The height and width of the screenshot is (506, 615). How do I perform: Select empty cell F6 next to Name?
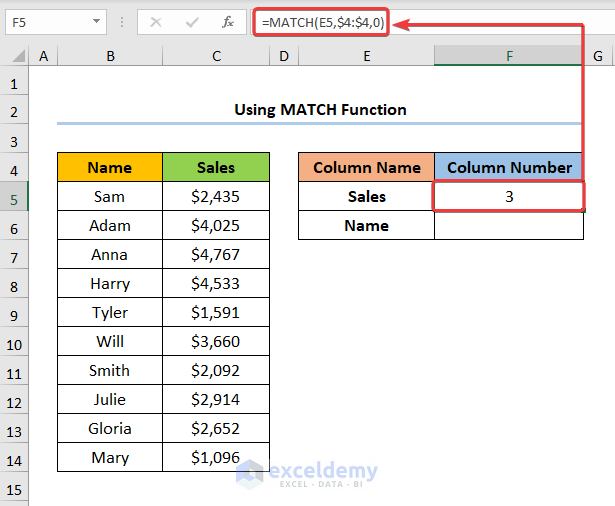[x=509, y=226]
